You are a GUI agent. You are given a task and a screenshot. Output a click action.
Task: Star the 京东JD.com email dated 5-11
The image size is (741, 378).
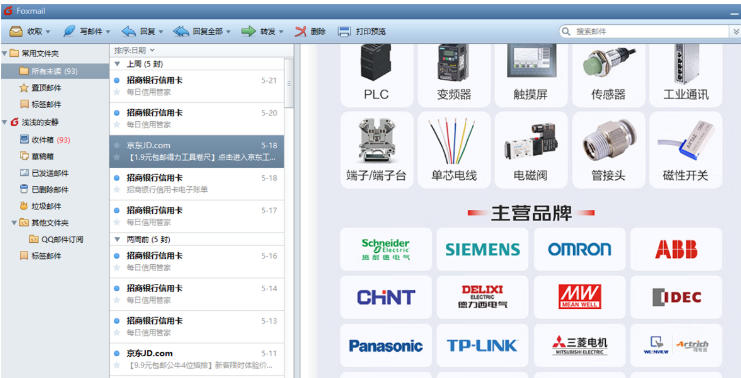point(117,365)
